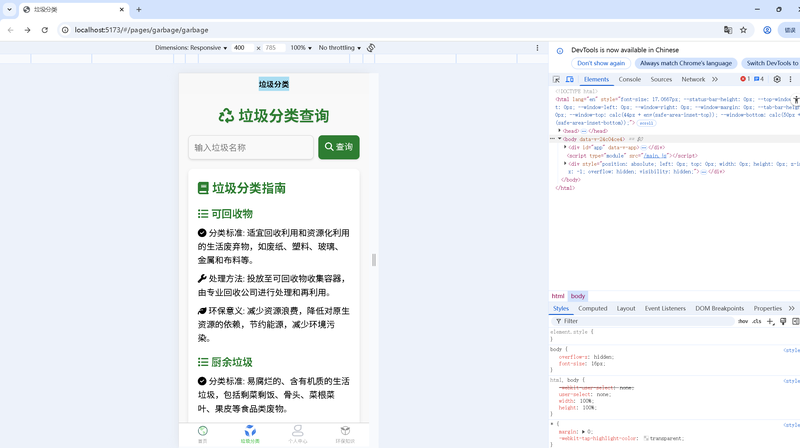Click the main.js script source link
This screenshot has width=800, height=448.
coord(655,156)
